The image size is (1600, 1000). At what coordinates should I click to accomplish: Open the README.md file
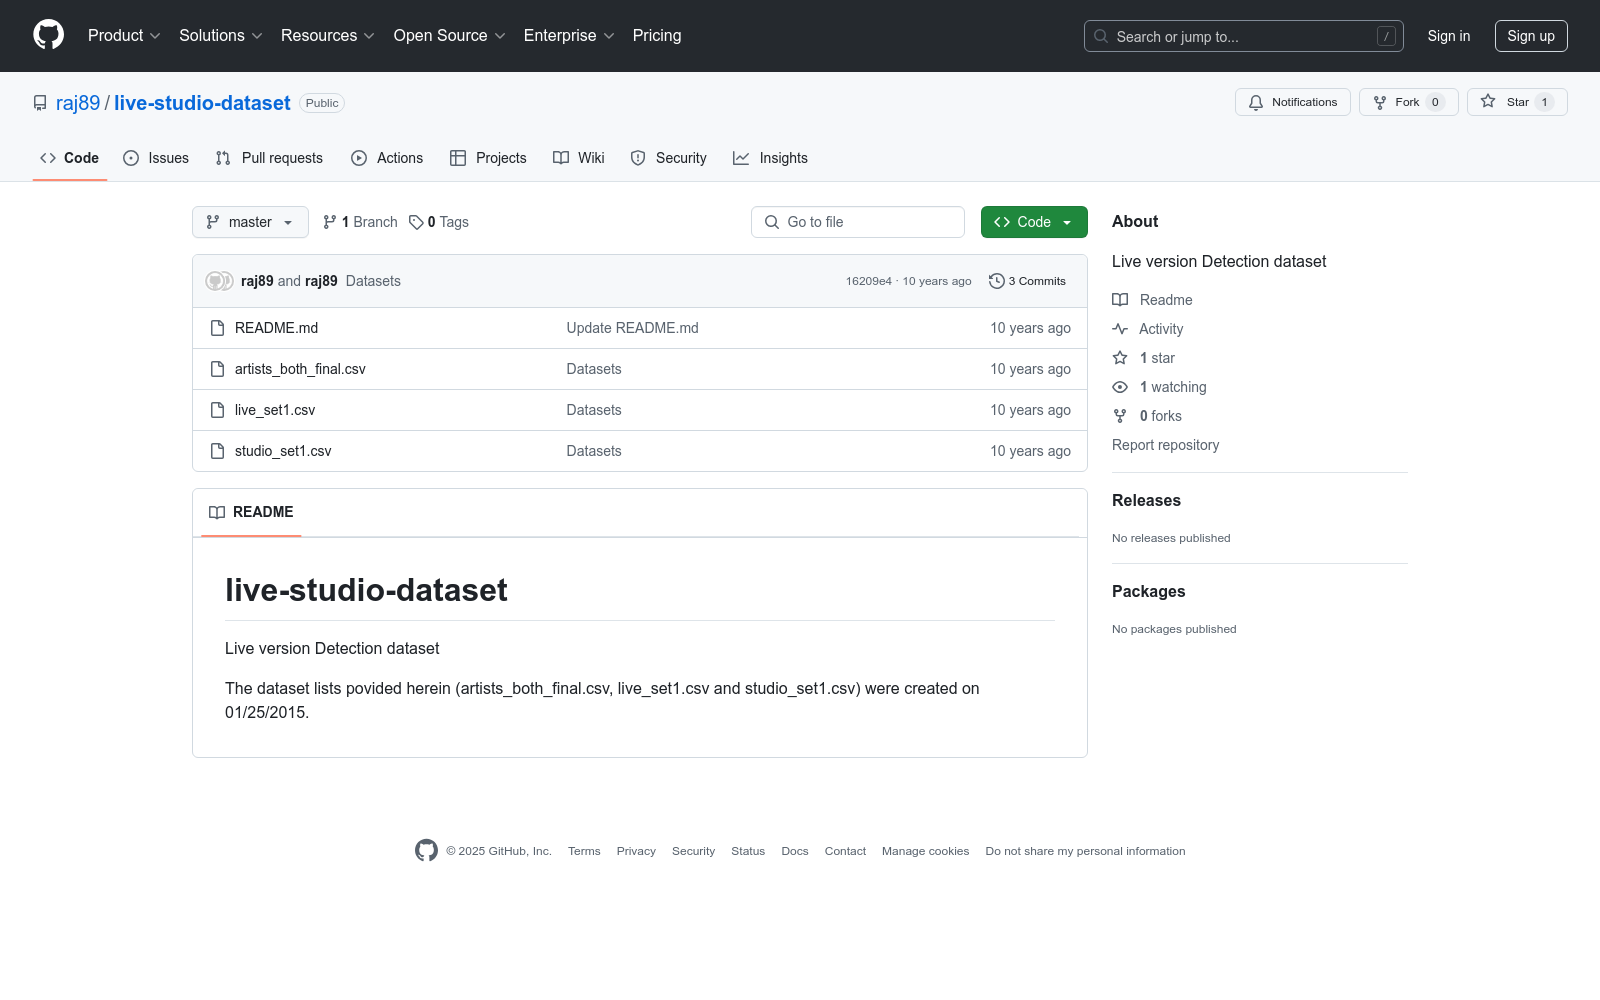276,328
